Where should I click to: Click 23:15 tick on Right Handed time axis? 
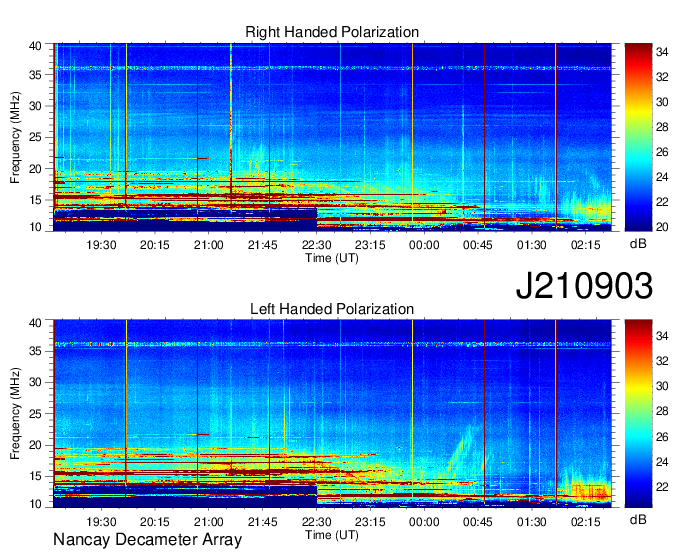[x=370, y=245]
